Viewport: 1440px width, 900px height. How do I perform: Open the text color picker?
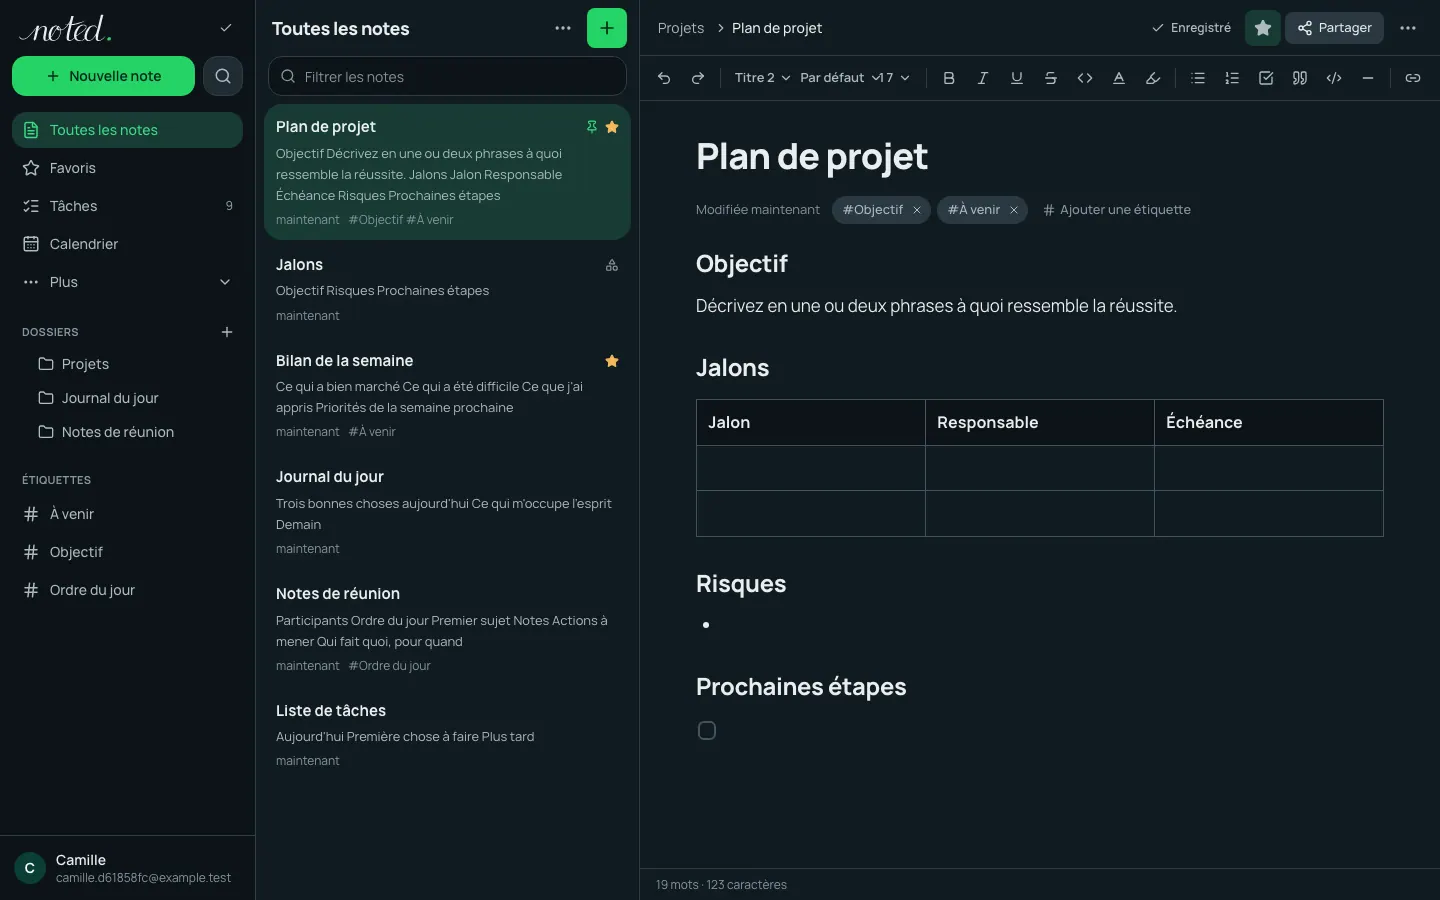click(1119, 78)
